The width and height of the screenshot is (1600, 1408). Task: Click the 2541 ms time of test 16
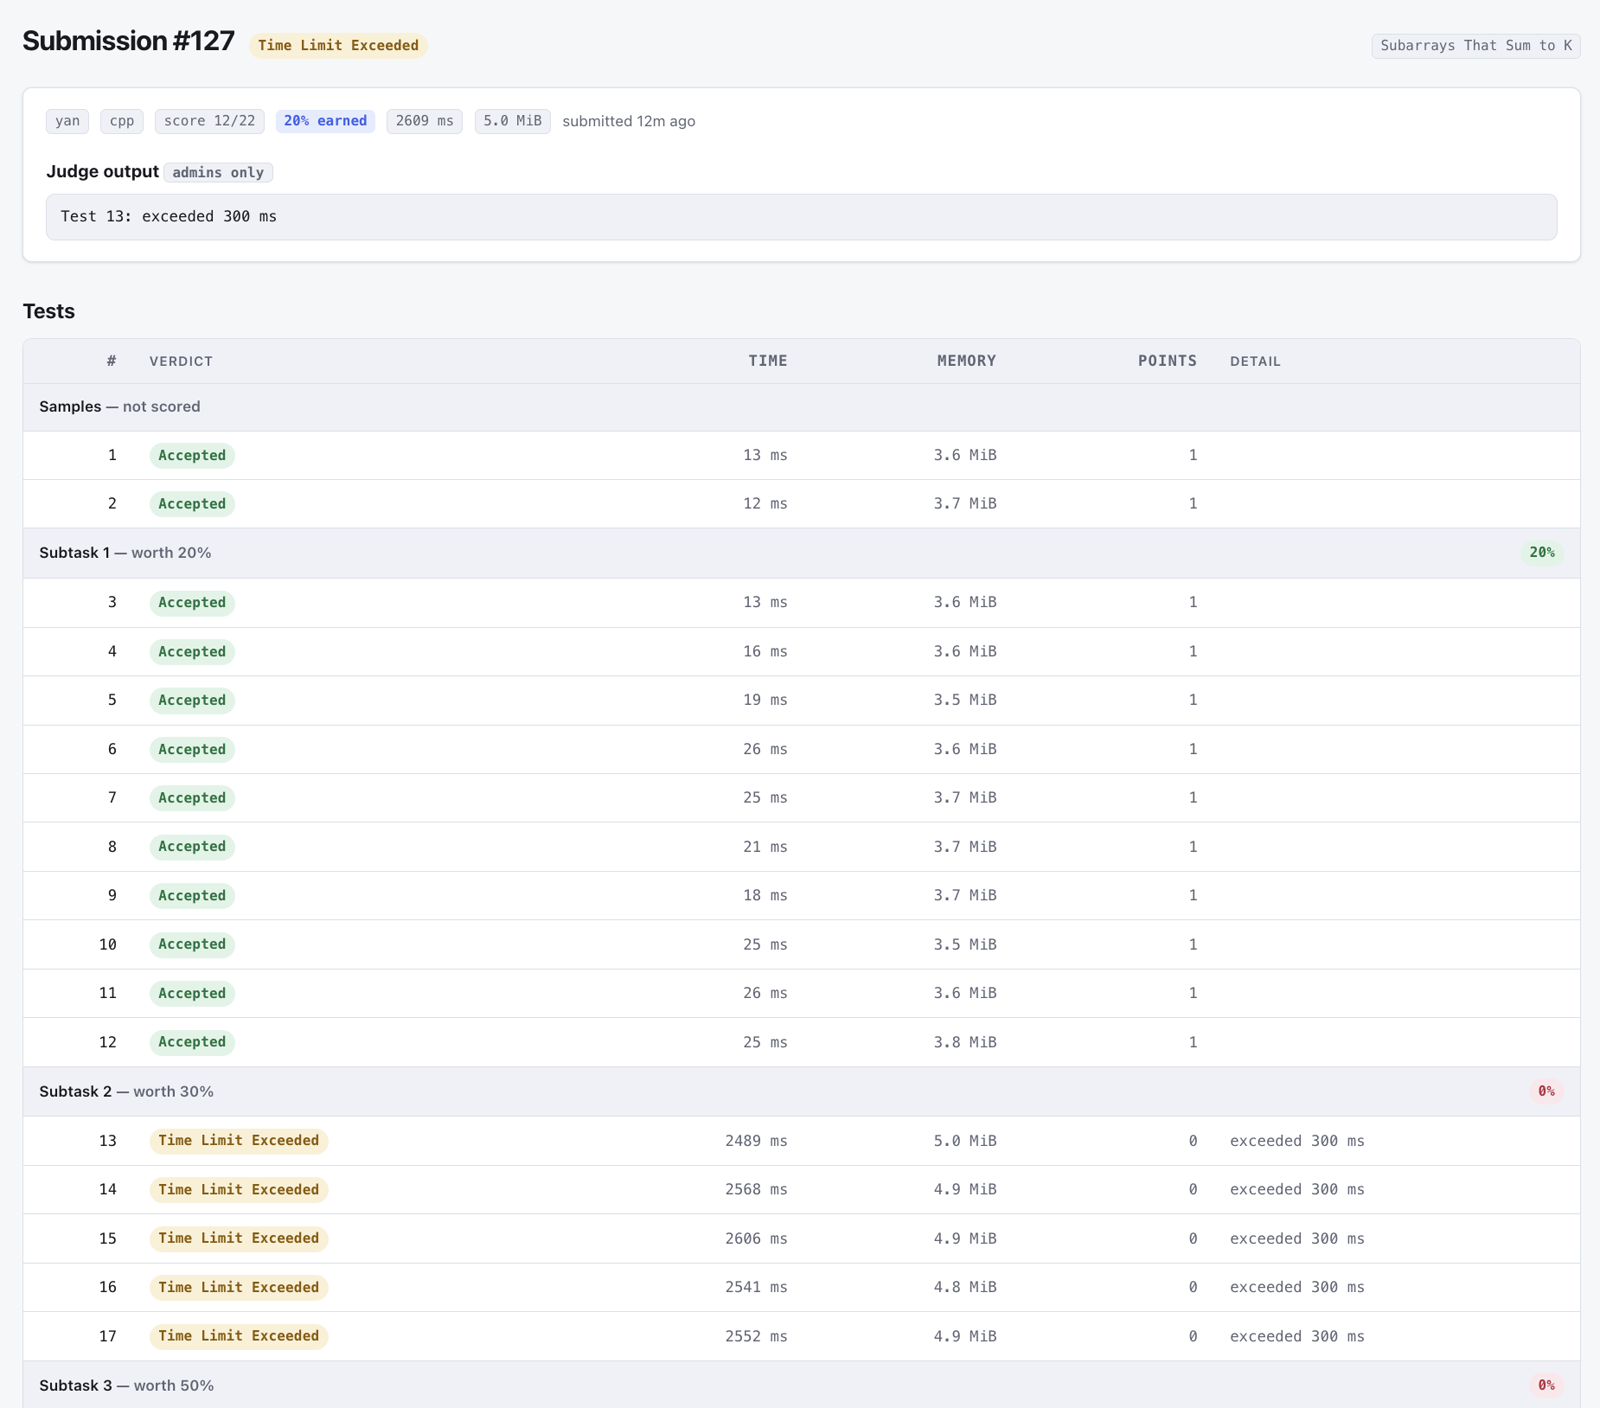click(756, 1287)
